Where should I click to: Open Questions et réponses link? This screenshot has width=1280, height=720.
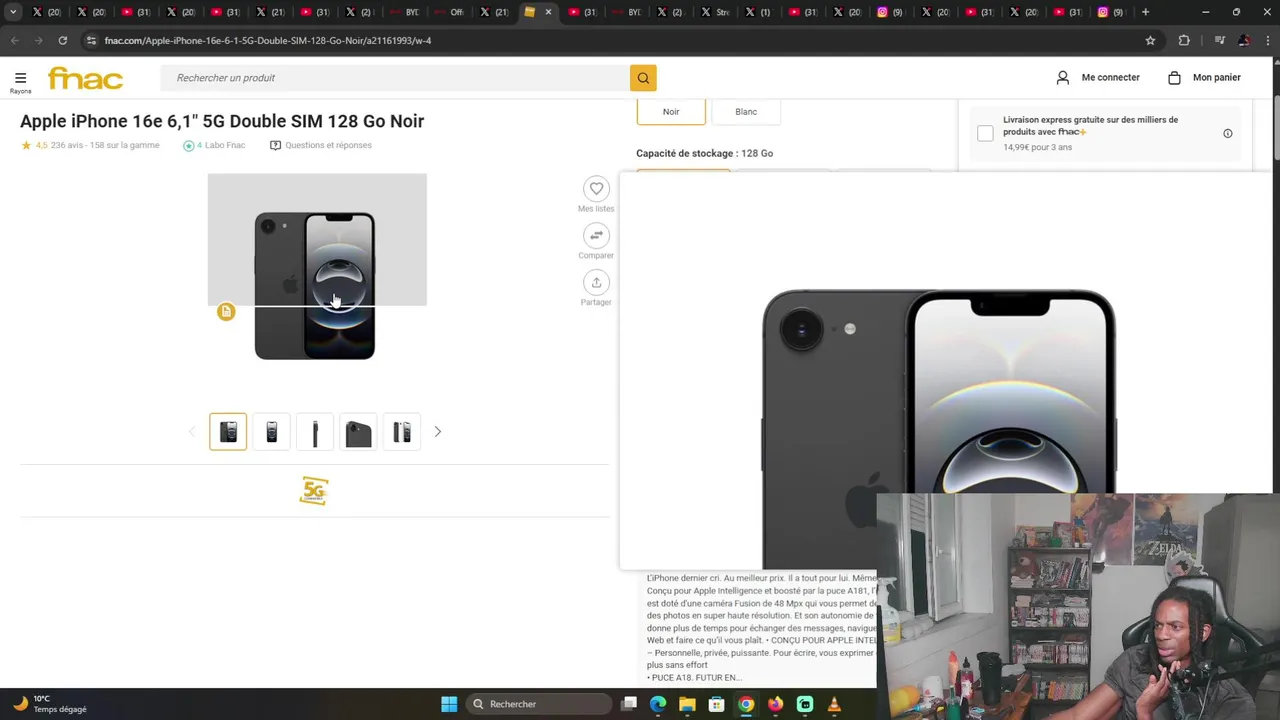[x=328, y=145]
